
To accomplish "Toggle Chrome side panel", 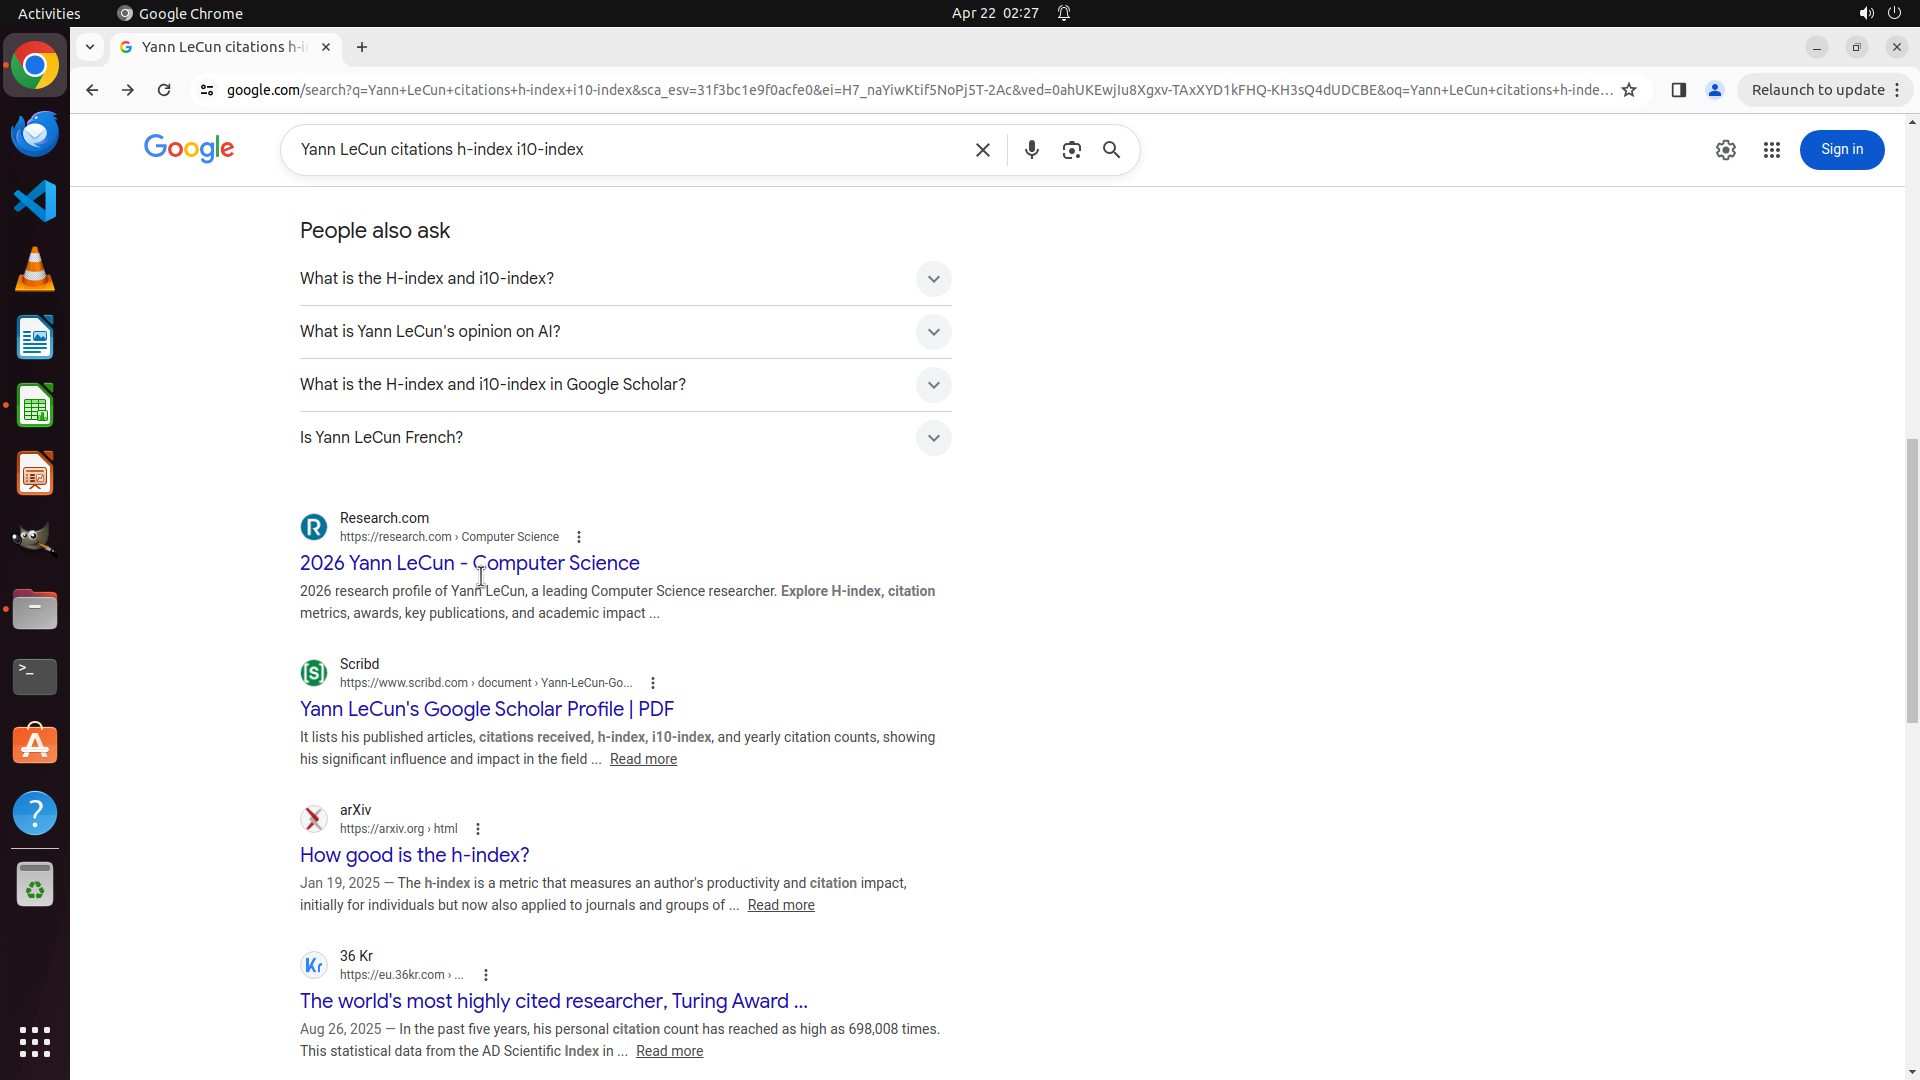I will (x=1678, y=90).
